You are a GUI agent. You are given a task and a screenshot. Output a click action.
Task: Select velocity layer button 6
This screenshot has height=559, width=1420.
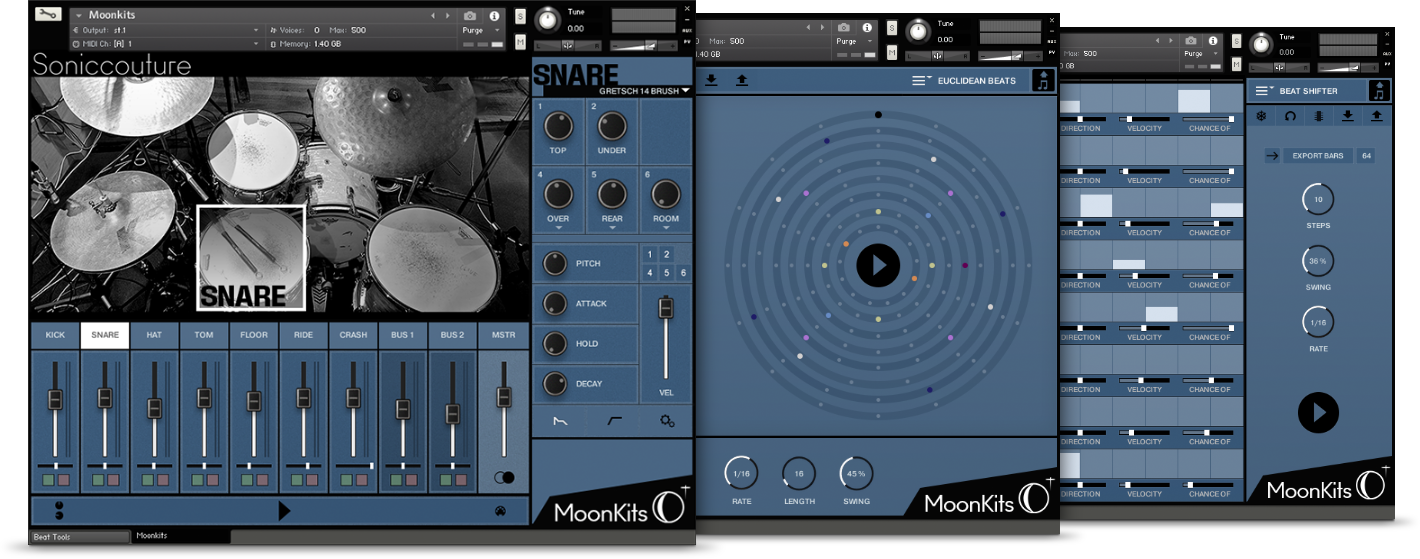[x=683, y=273]
